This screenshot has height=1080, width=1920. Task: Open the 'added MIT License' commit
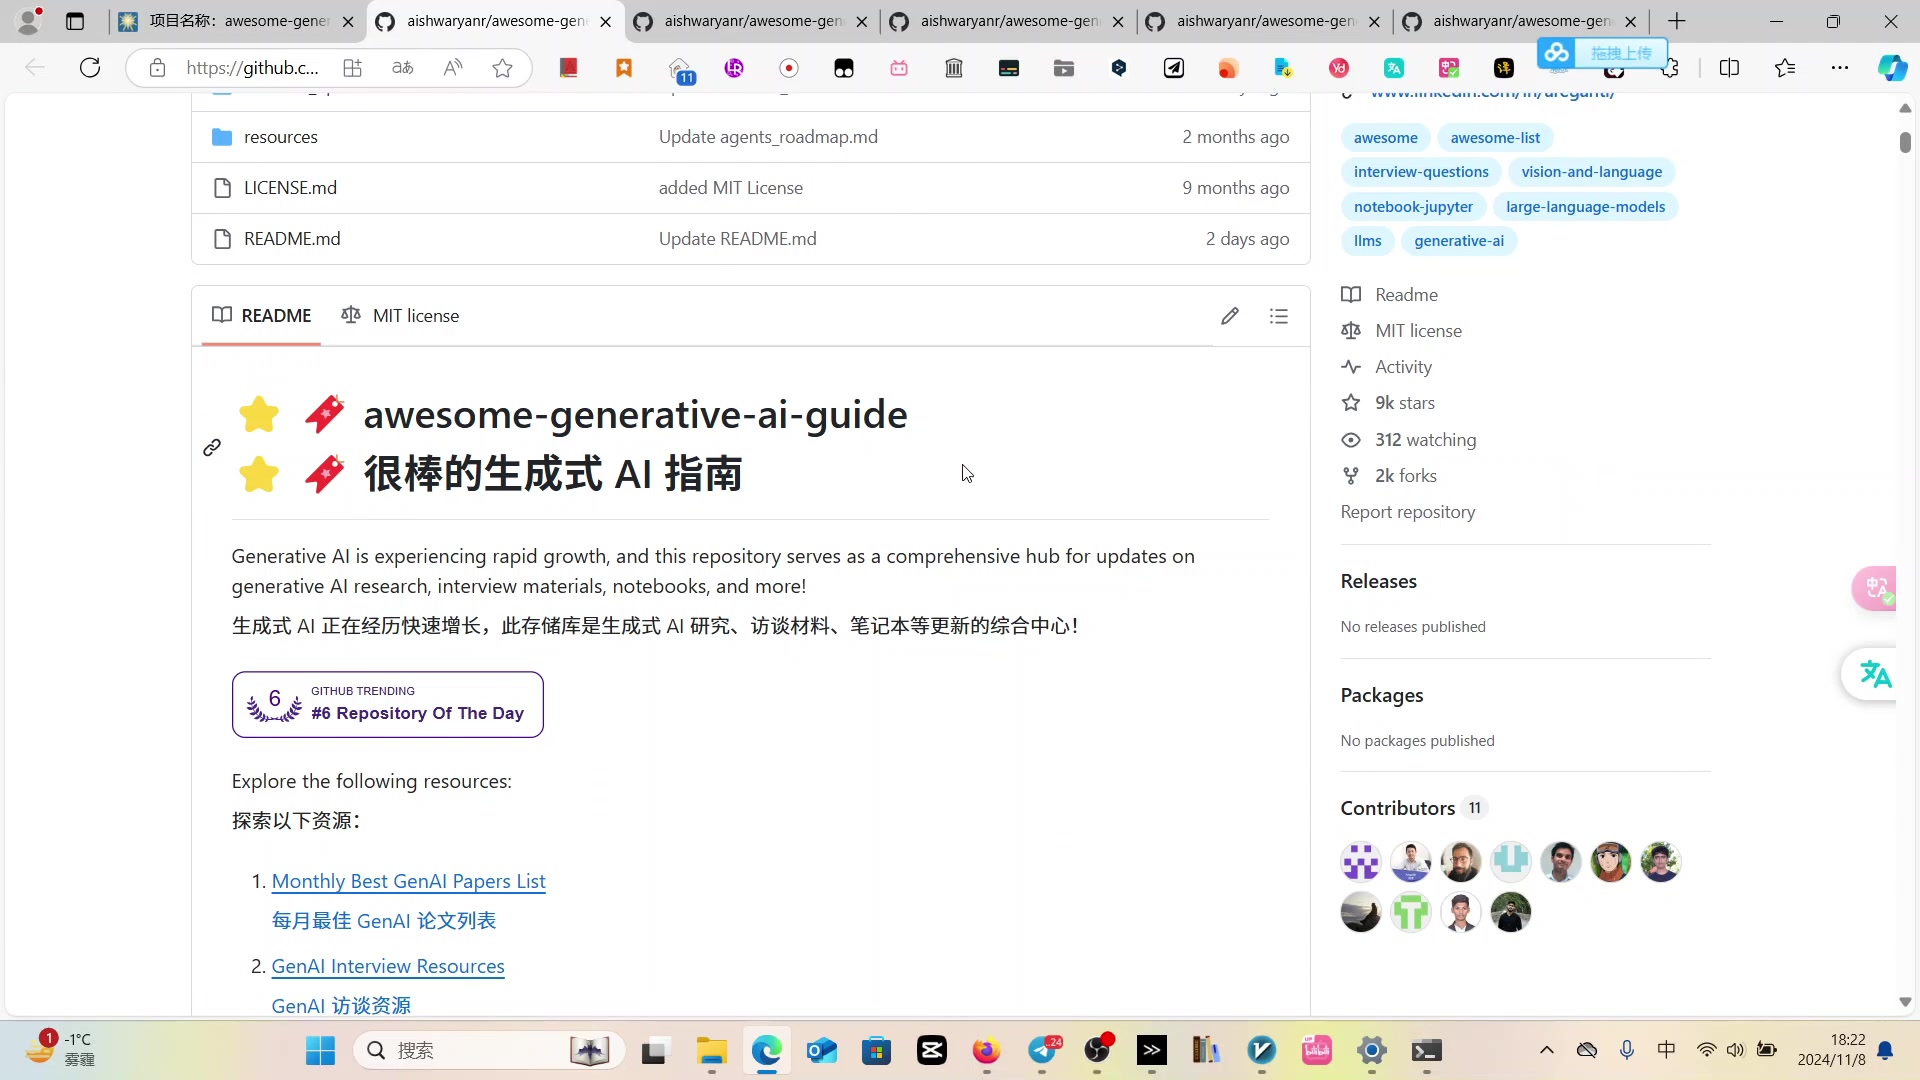[x=731, y=188]
